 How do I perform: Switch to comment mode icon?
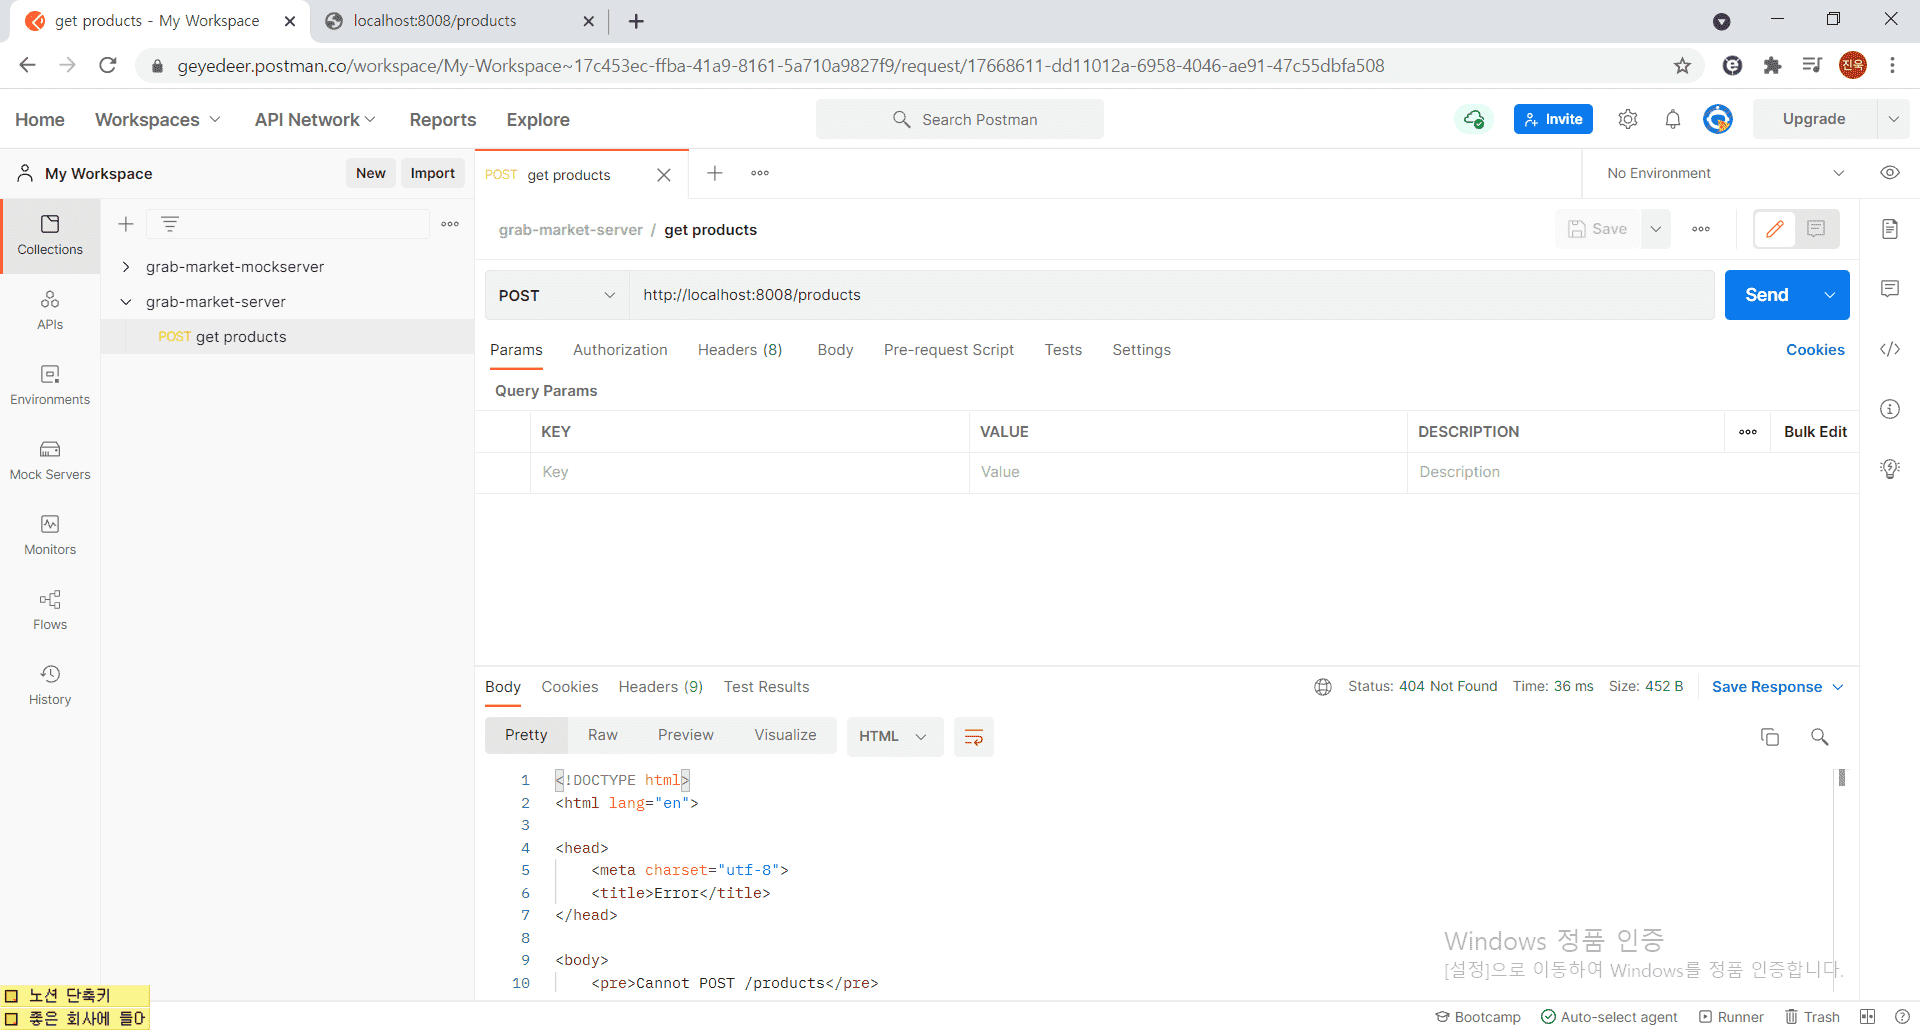[x=1816, y=229]
